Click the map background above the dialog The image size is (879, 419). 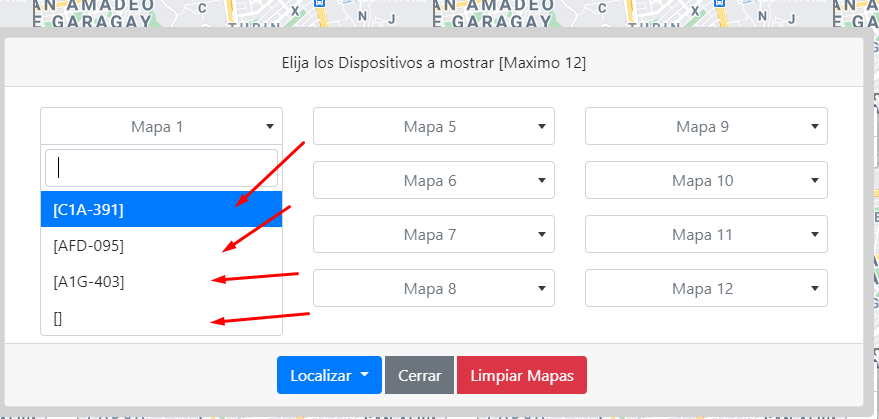600,17
